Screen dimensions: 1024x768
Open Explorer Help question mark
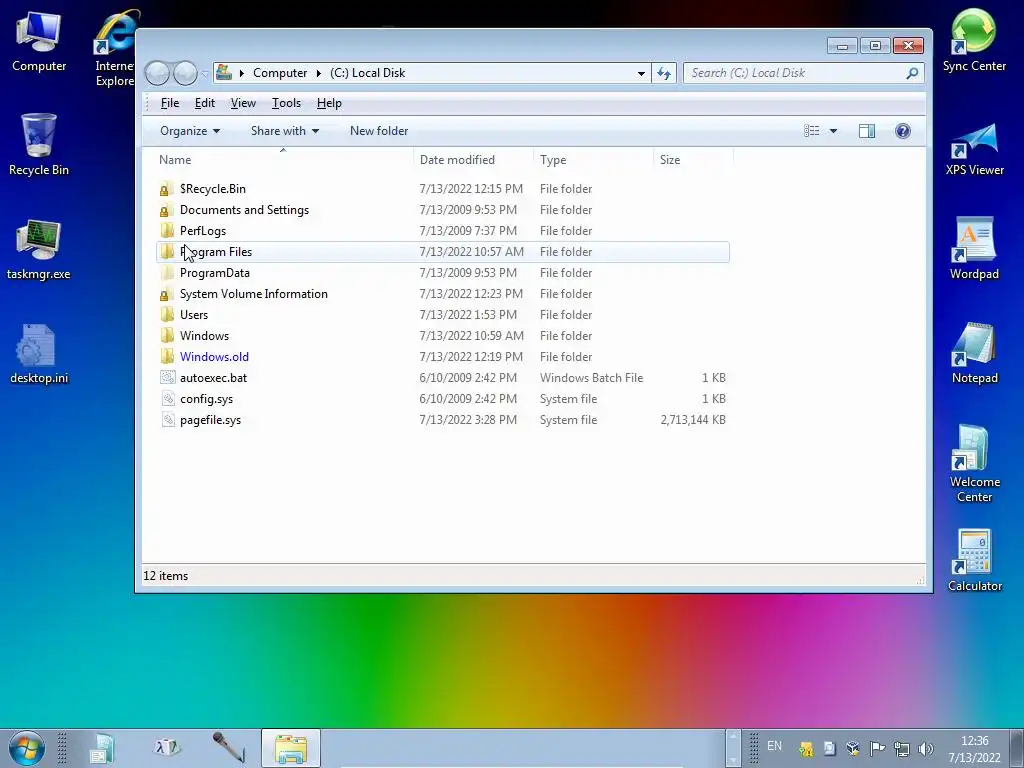(x=903, y=131)
